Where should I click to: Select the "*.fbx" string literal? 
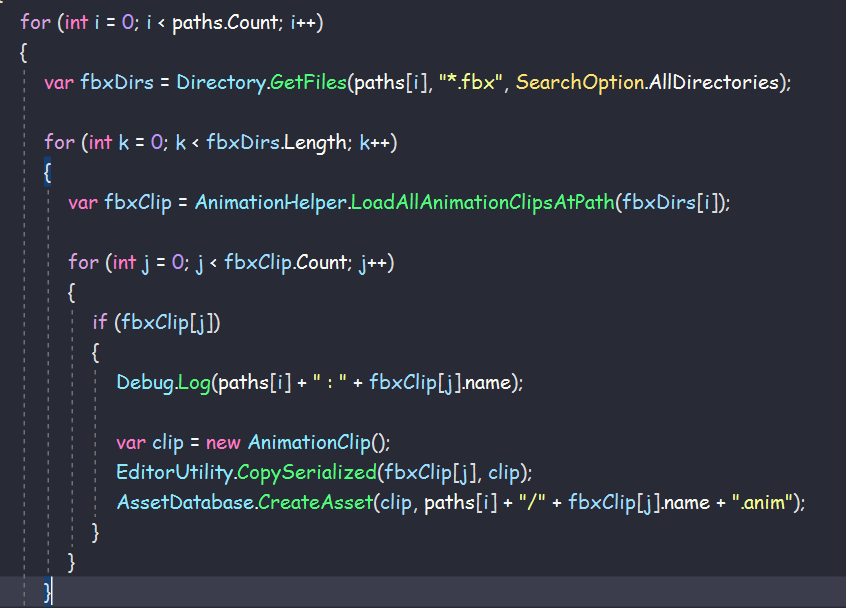point(470,83)
